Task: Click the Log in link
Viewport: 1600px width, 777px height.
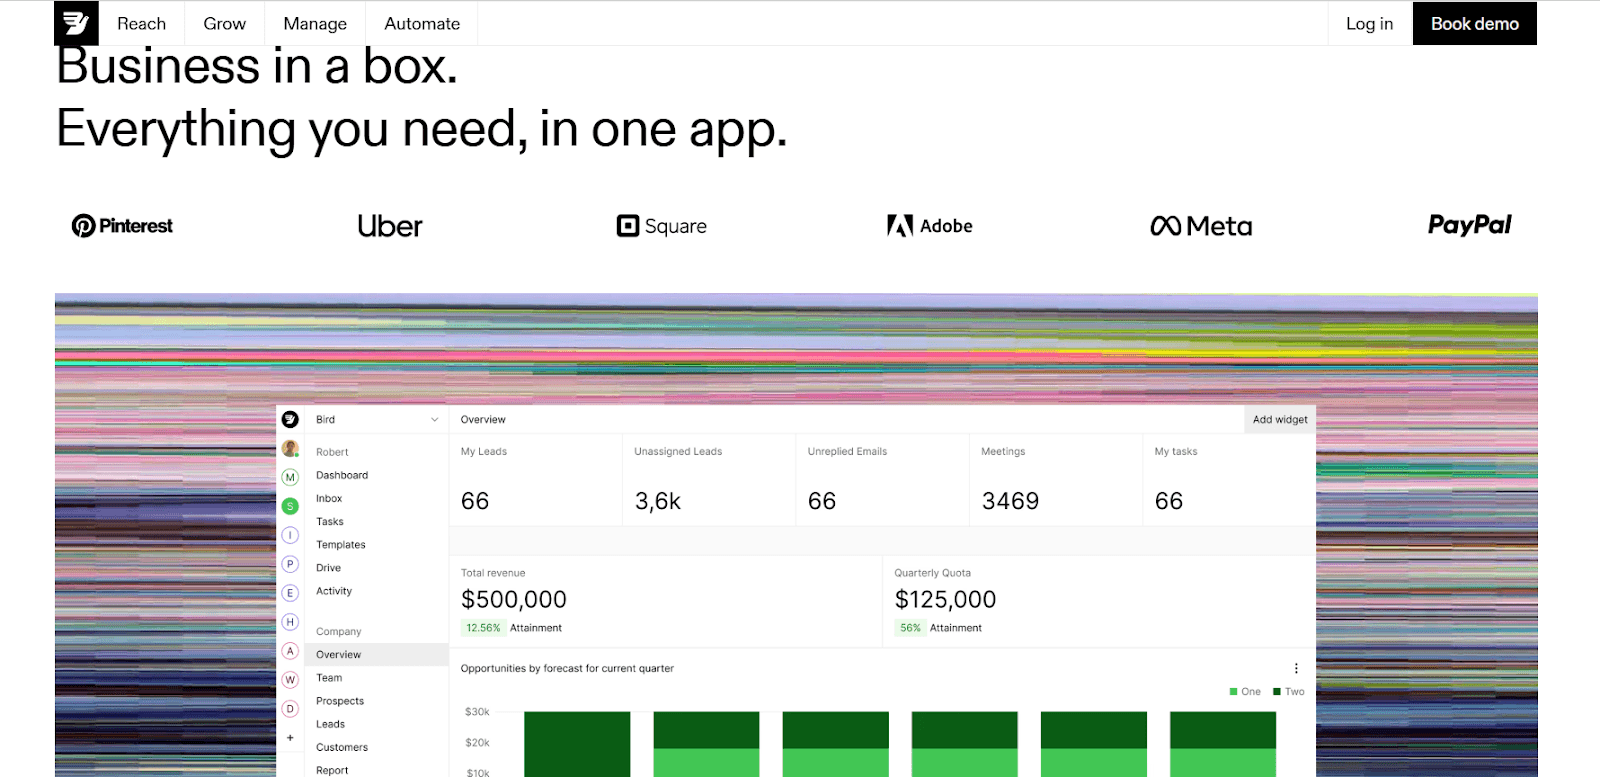Action: pos(1369,24)
